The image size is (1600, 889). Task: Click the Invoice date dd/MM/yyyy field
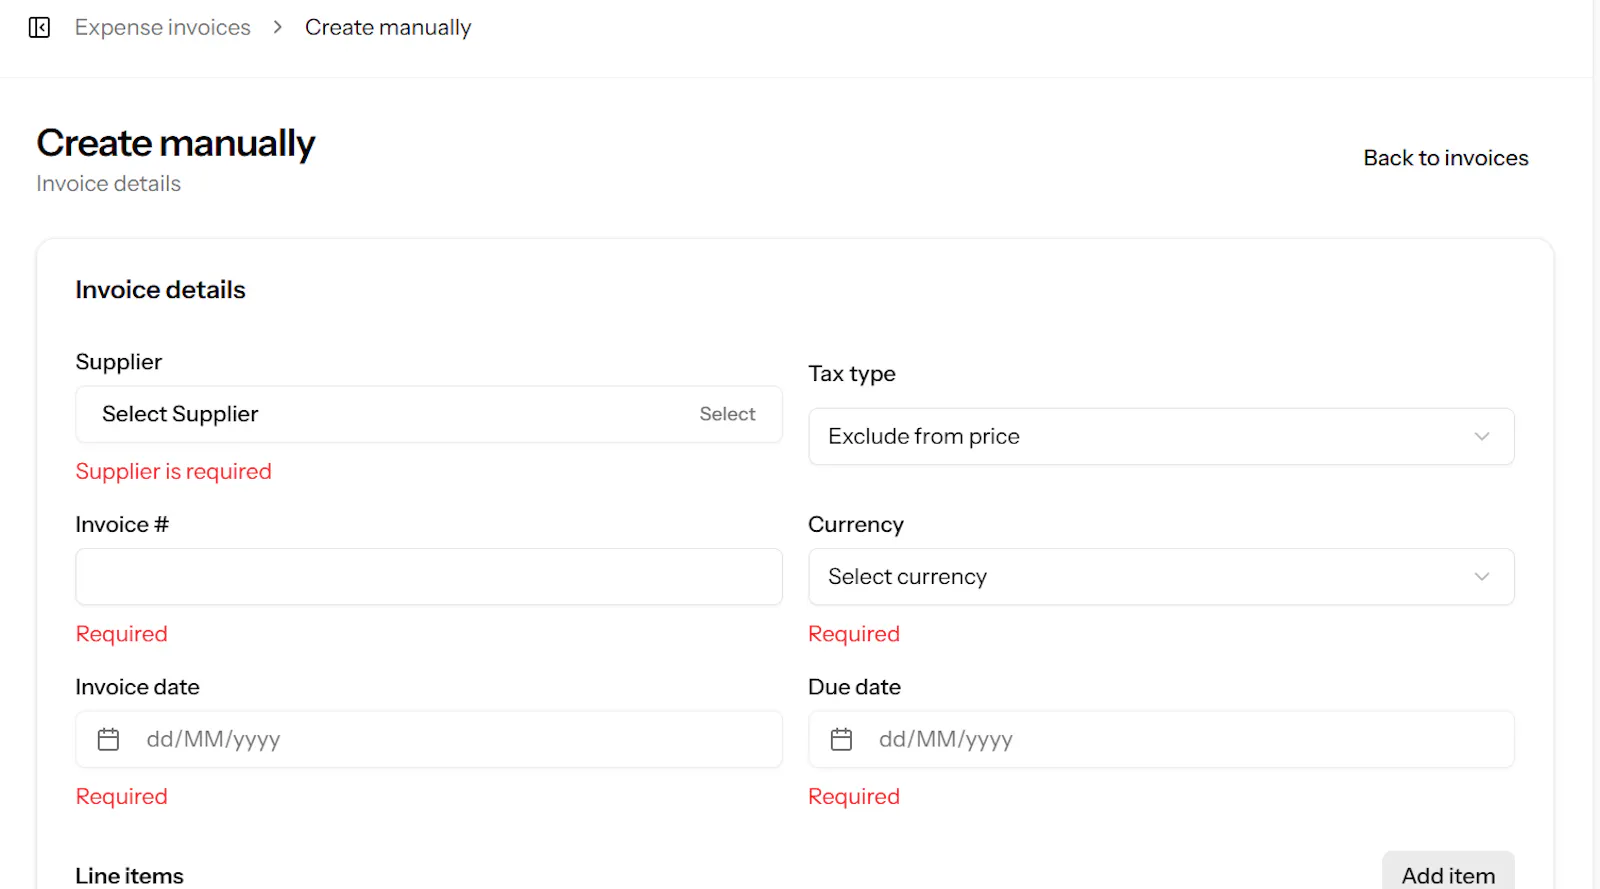429,739
